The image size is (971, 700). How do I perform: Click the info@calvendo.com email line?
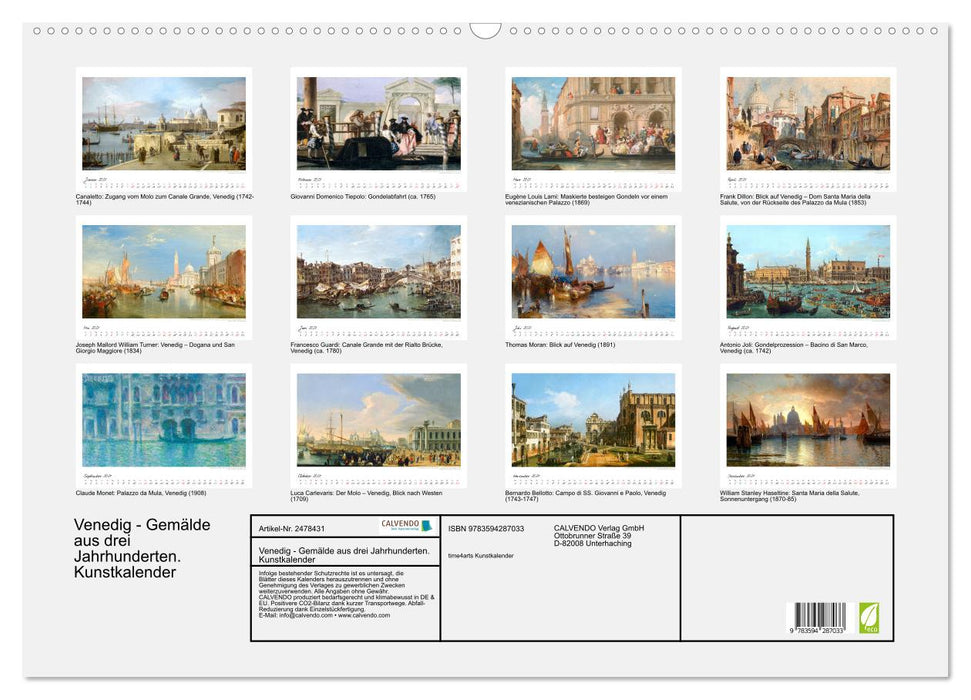tap(324, 615)
